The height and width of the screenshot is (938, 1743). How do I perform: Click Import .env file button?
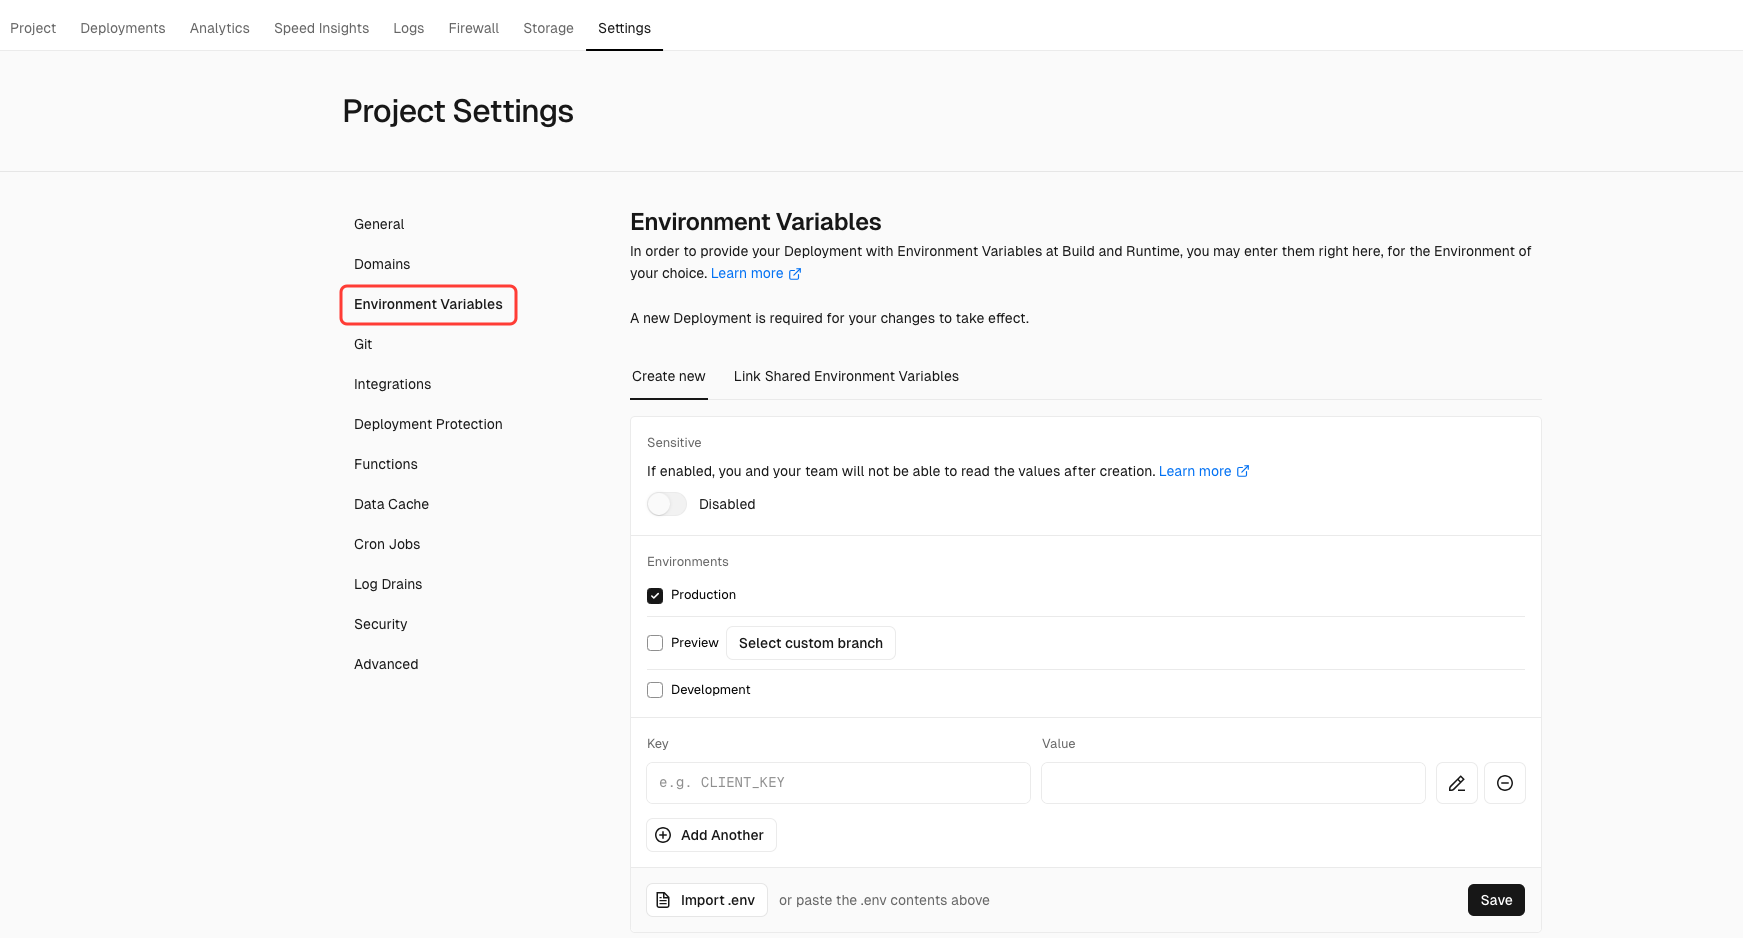(706, 900)
